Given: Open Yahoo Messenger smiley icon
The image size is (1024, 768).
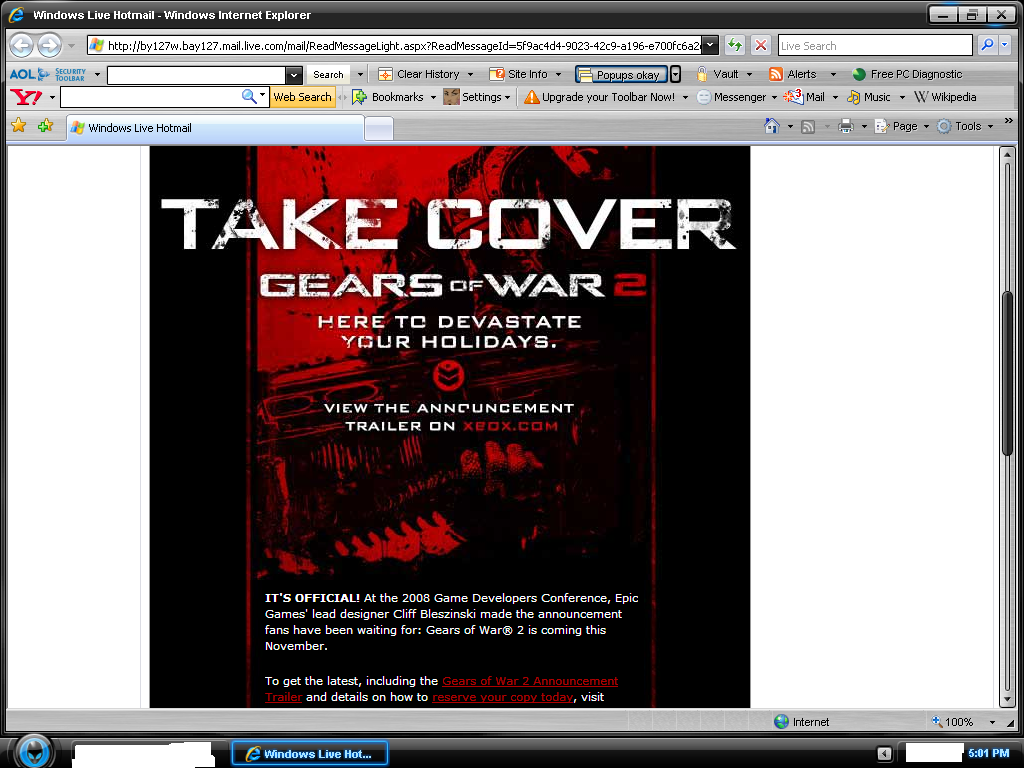Looking at the screenshot, I should coord(703,97).
